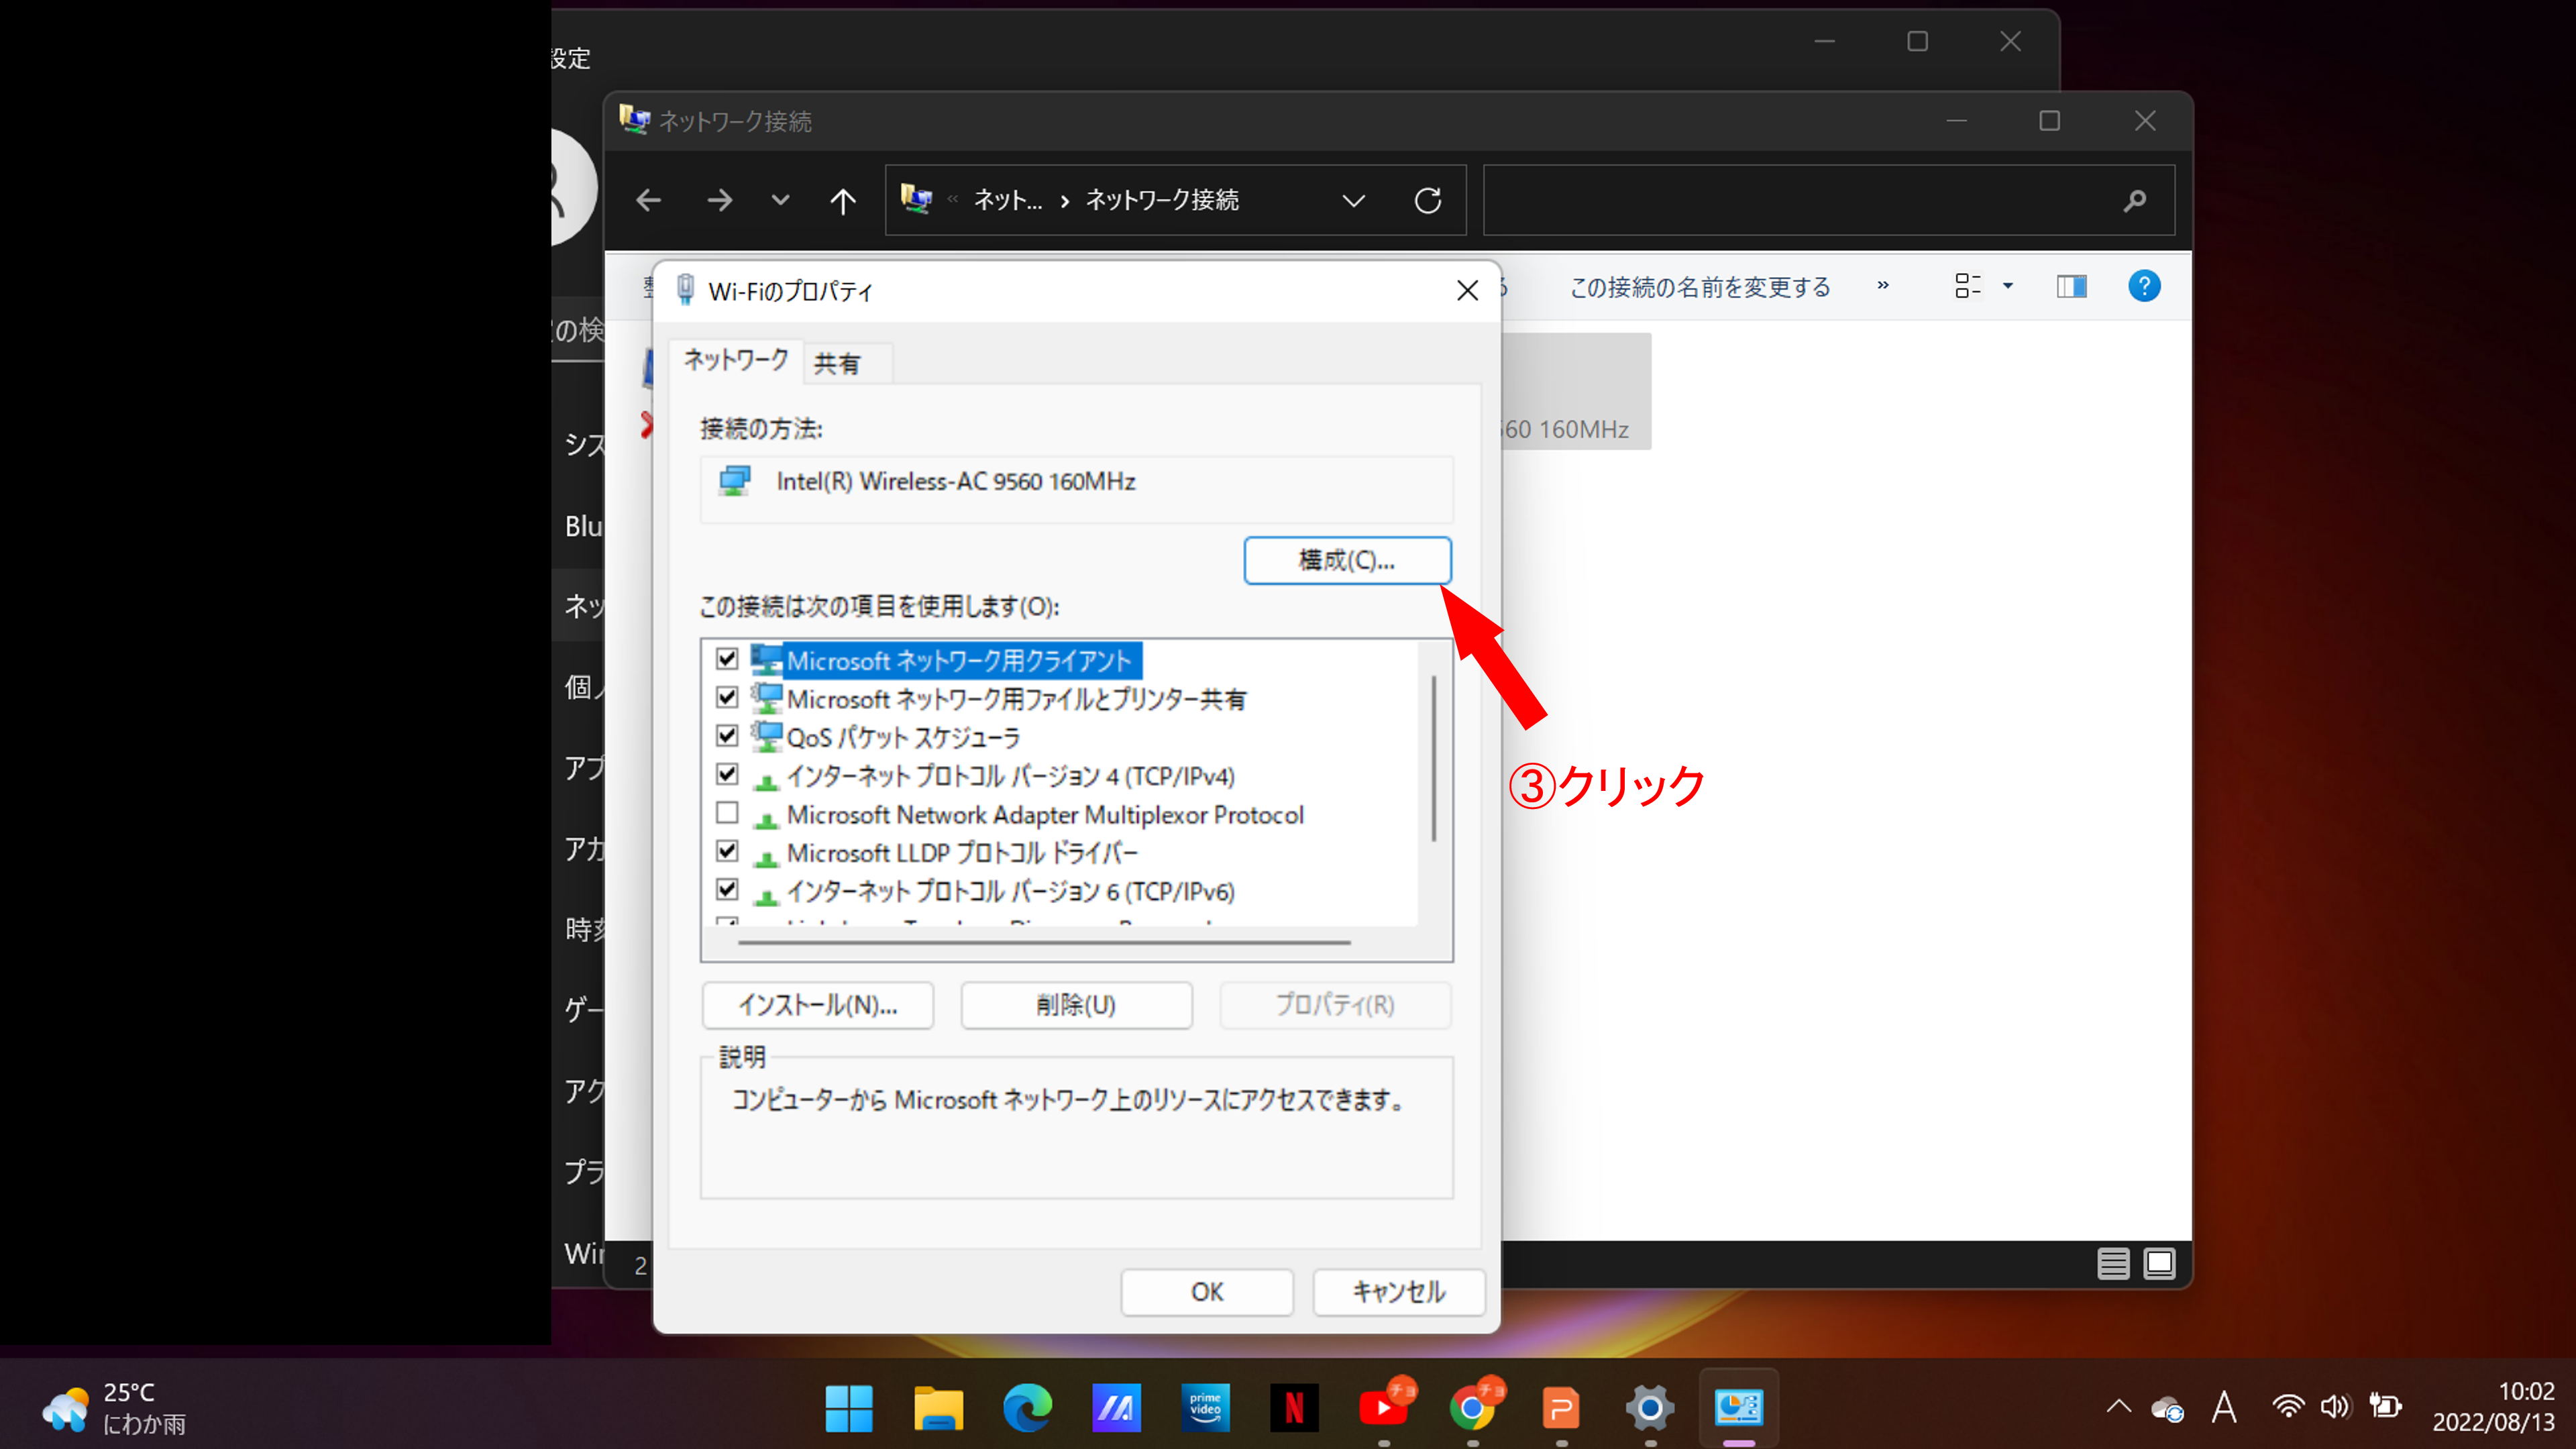The image size is (2576, 1449).
Task: Click the 構成(C)... button
Action: coord(1346,560)
